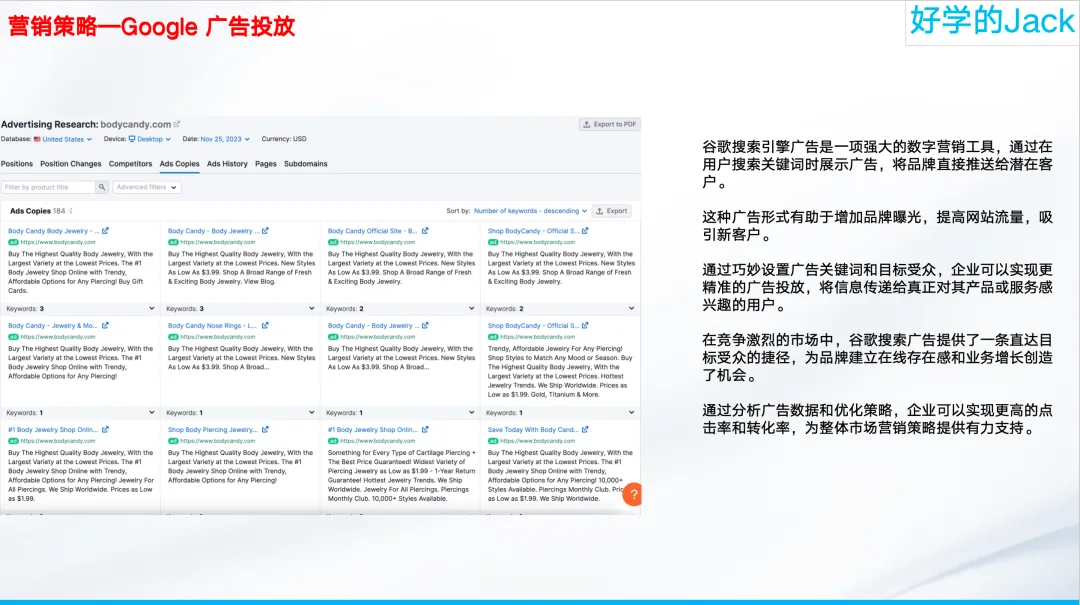Click external icon beside Save Today With Body Cand
The width and height of the screenshot is (1080, 605).
pos(585,429)
